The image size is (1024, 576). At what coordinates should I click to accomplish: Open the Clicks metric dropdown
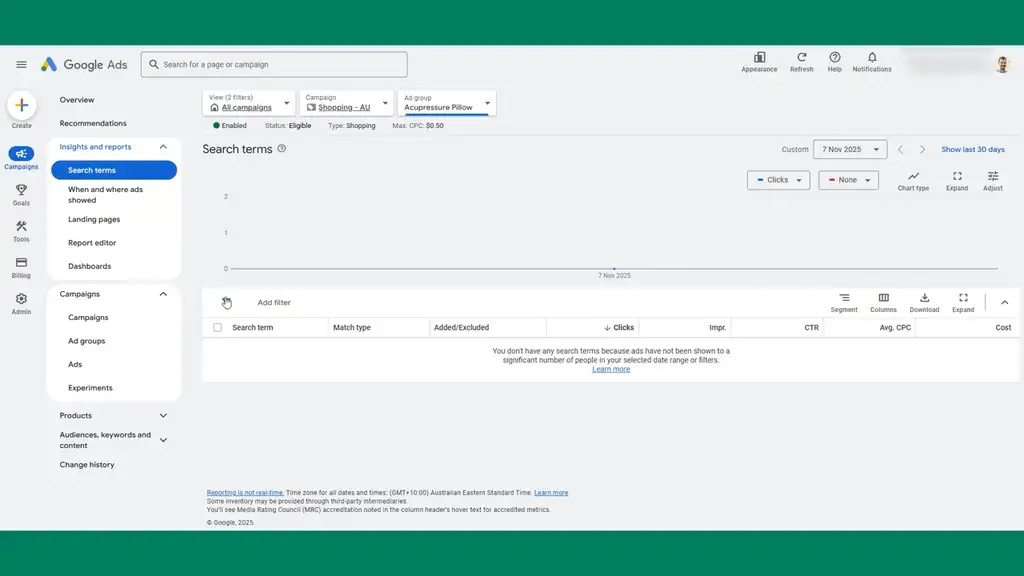pos(778,180)
